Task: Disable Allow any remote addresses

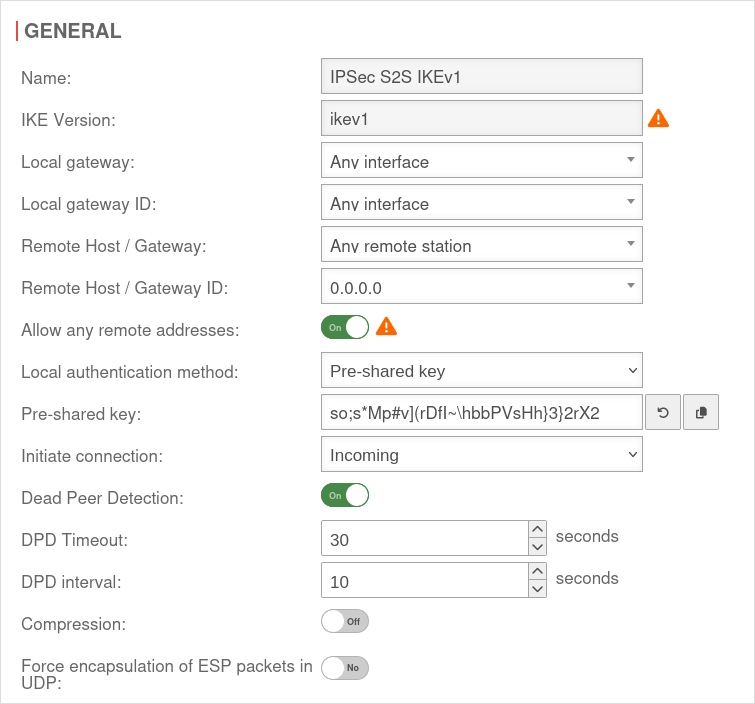Action: point(345,327)
